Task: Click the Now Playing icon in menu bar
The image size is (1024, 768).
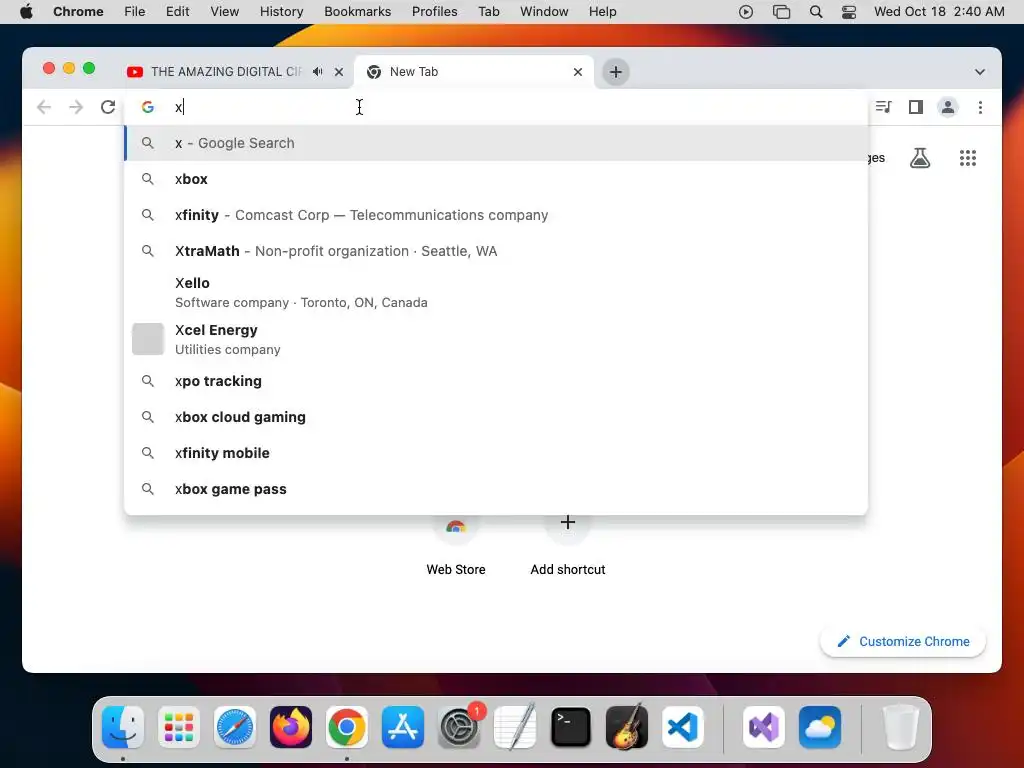Action: [x=746, y=12]
